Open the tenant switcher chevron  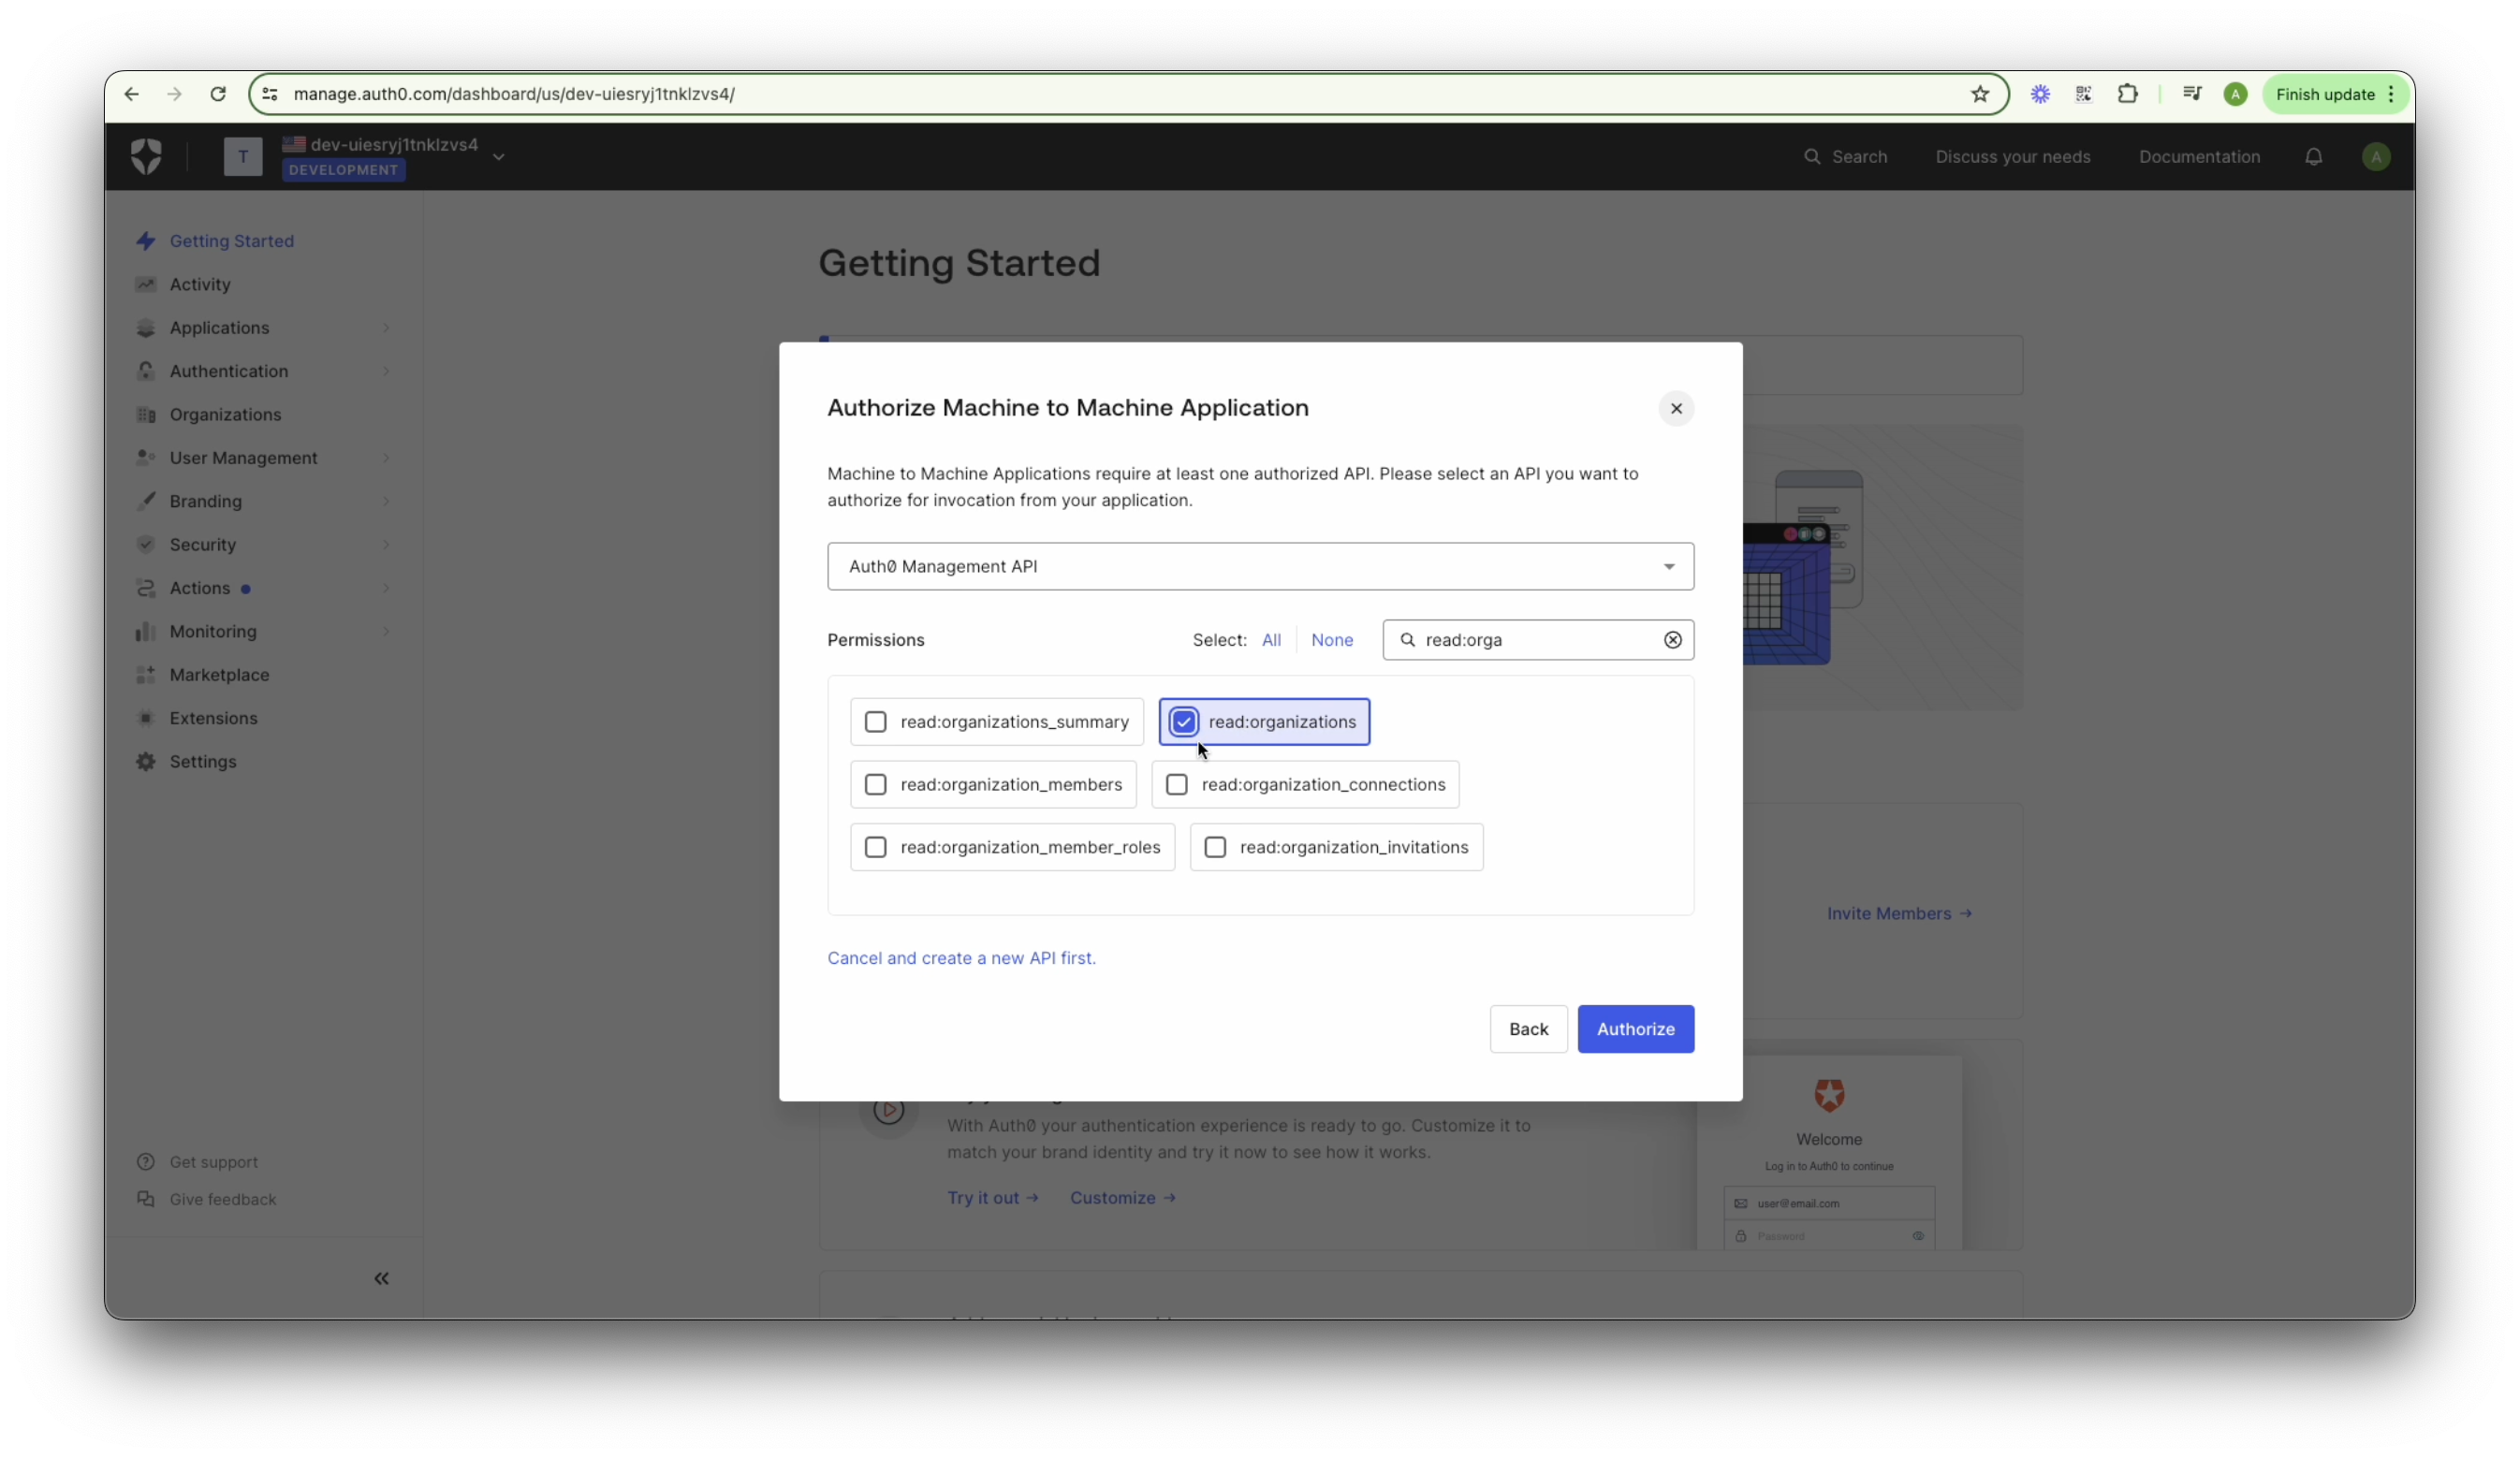click(x=498, y=157)
